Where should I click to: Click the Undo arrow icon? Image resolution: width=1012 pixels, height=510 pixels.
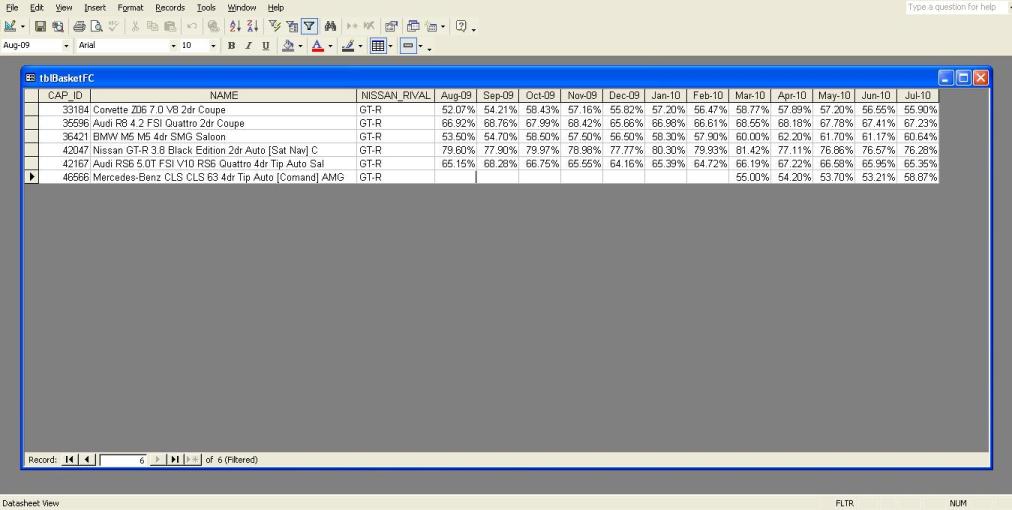(192, 26)
